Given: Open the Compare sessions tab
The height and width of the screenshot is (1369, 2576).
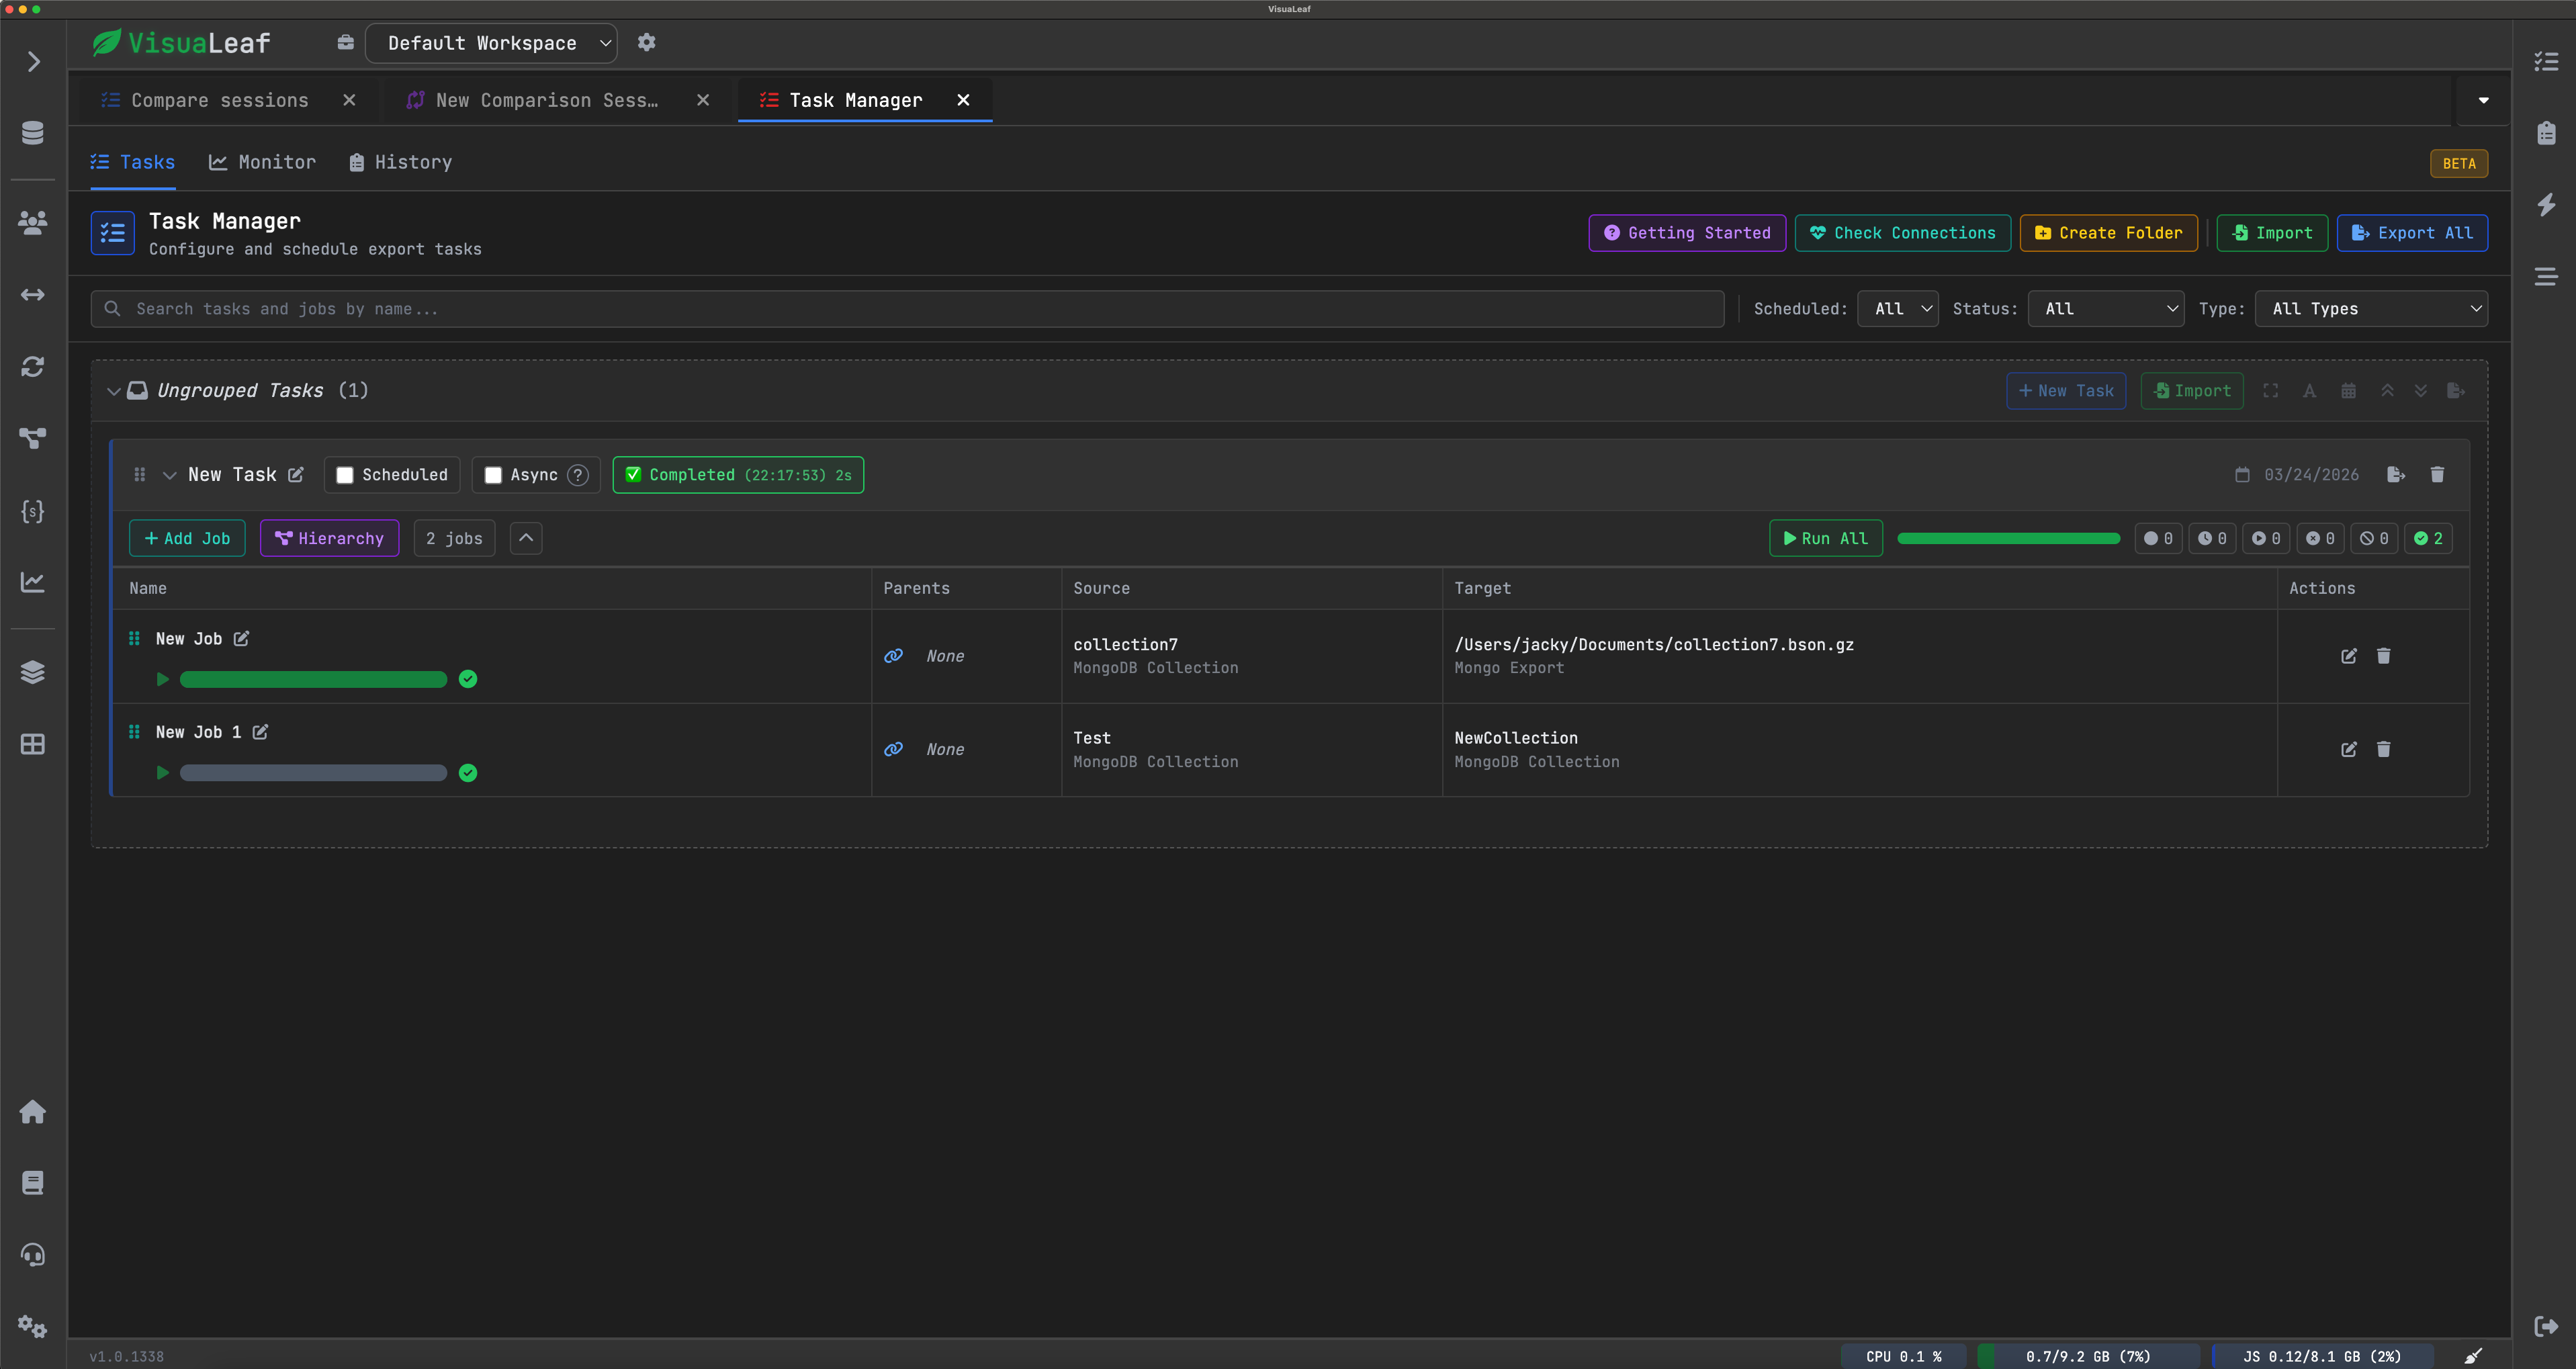Looking at the screenshot, I should click(219, 100).
